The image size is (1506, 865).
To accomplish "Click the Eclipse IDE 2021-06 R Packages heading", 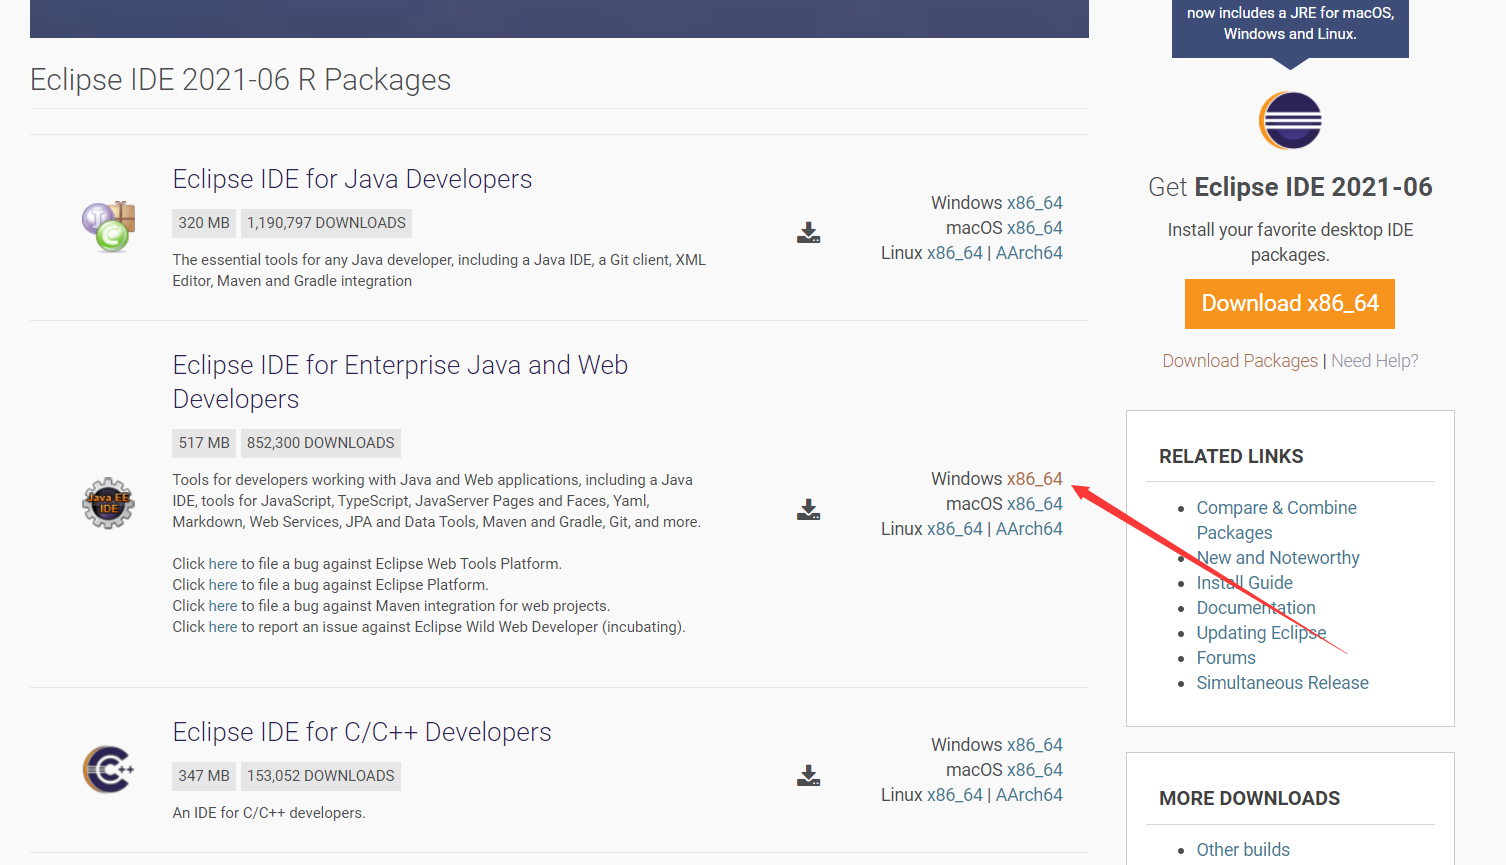I will pos(240,80).
